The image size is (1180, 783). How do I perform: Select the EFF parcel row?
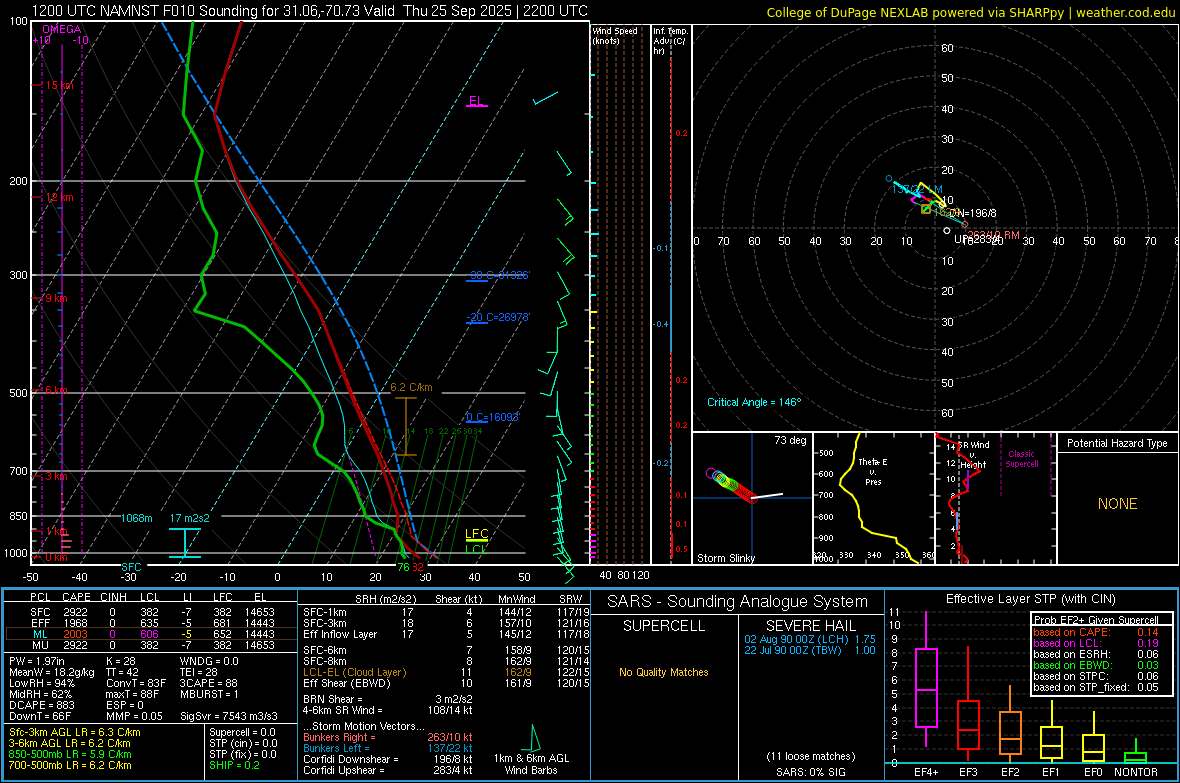coord(151,623)
